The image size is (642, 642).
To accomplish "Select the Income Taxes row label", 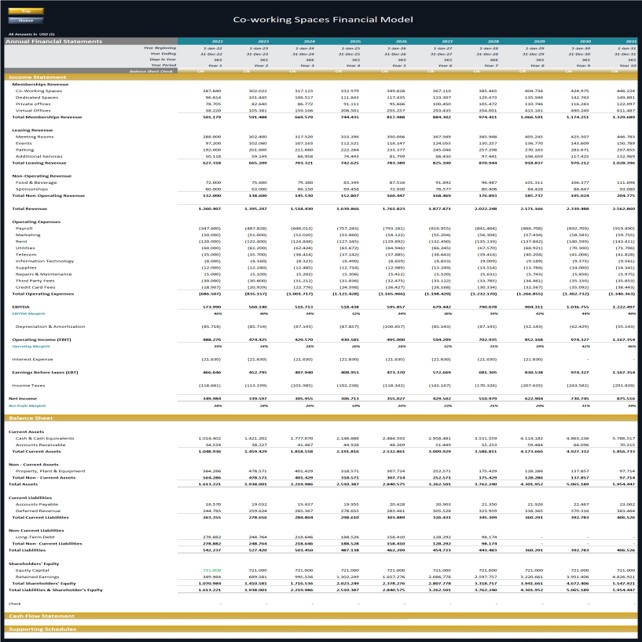I will (x=28, y=386).
